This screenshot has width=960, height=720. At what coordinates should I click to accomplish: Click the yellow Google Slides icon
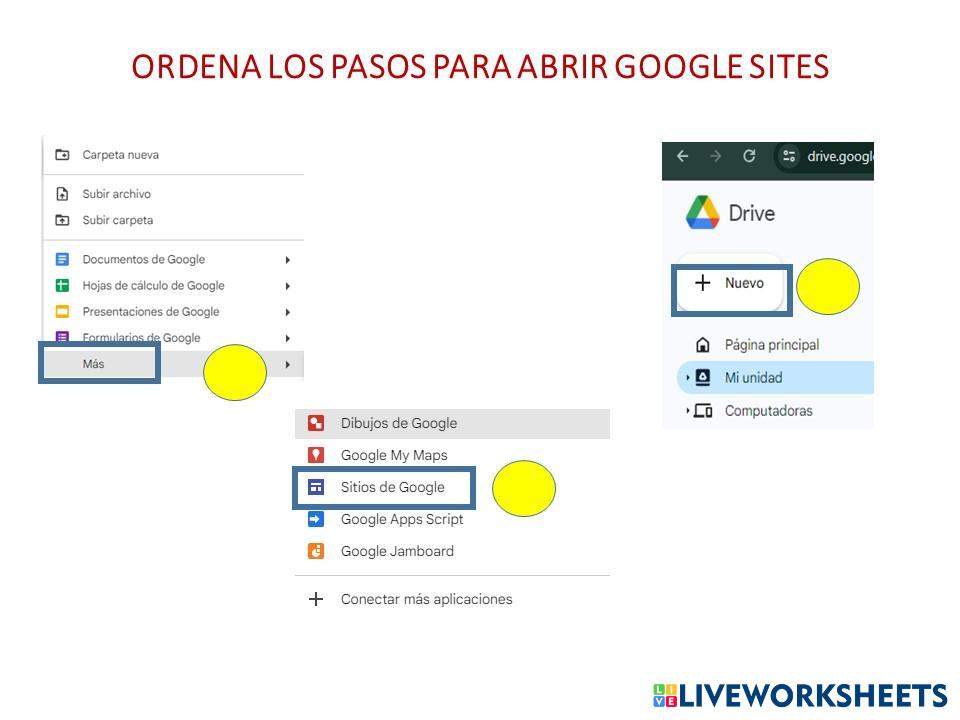[62, 311]
